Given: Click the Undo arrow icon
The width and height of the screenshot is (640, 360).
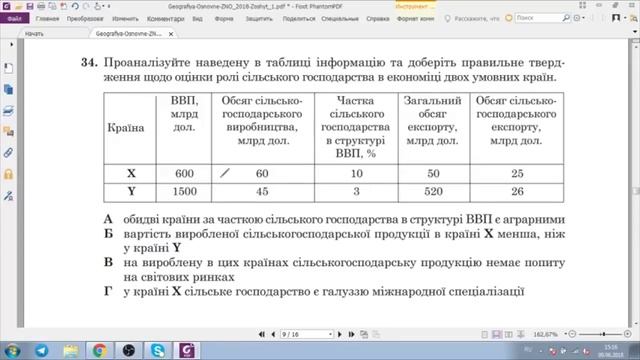Looking at the screenshot, I should click(75, 6).
